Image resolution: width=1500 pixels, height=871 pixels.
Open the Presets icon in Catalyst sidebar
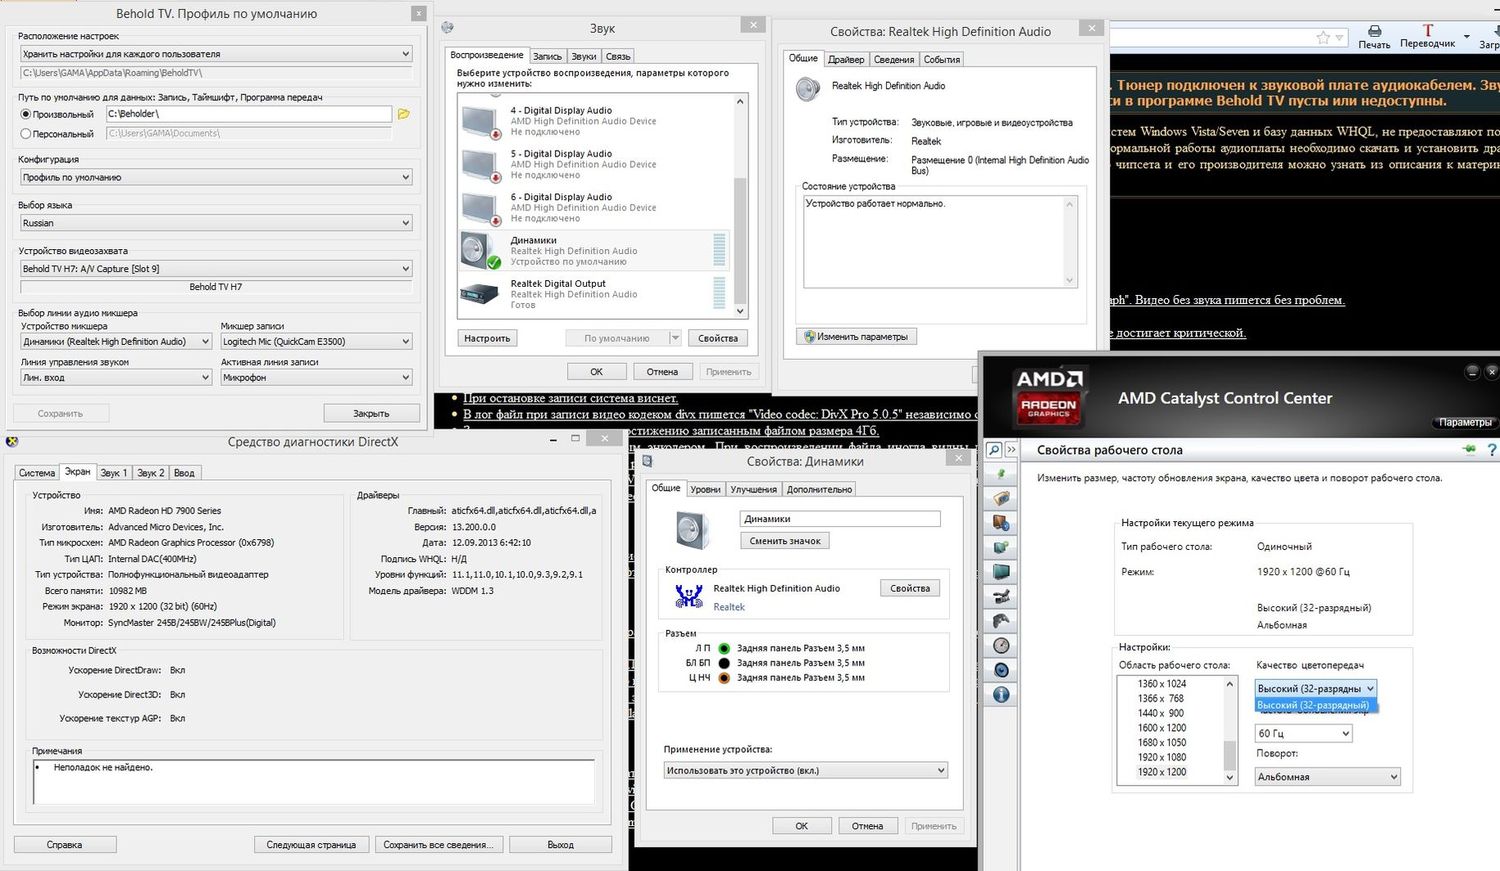pos(1001,498)
